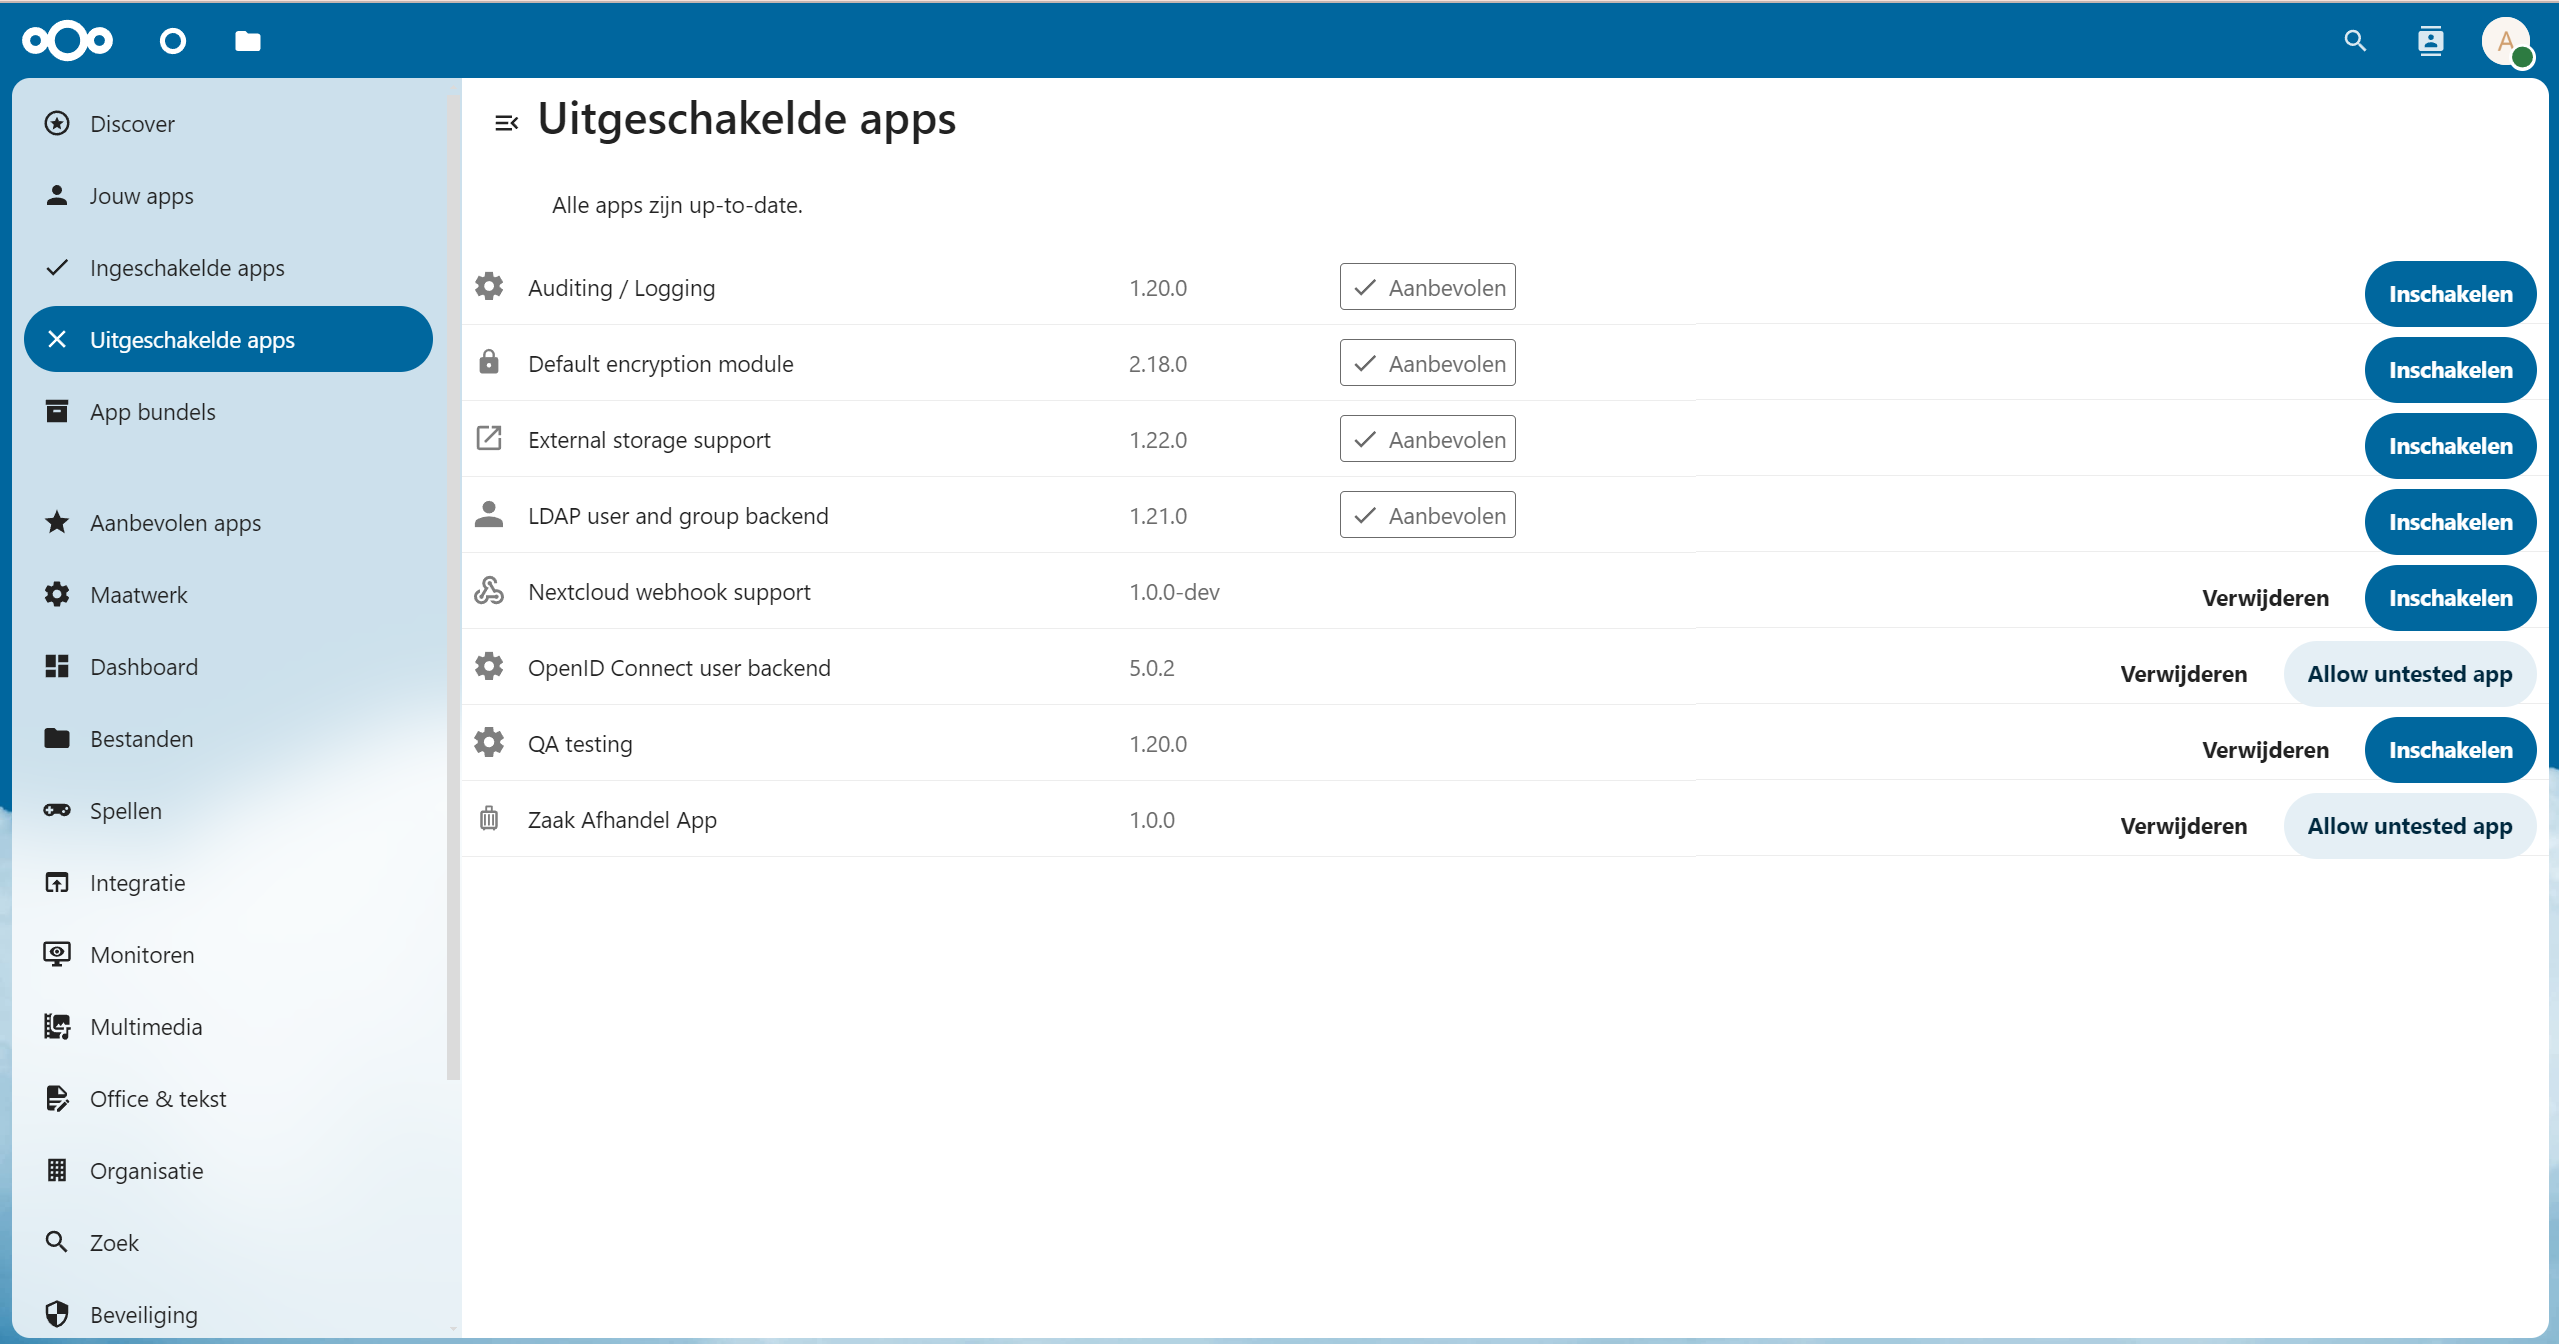Click the Zaak Afhandel App icon

tap(489, 818)
